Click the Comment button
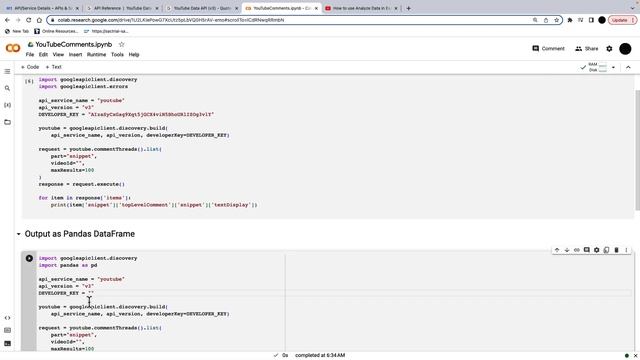The image size is (640, 360). tap(548, 49)
